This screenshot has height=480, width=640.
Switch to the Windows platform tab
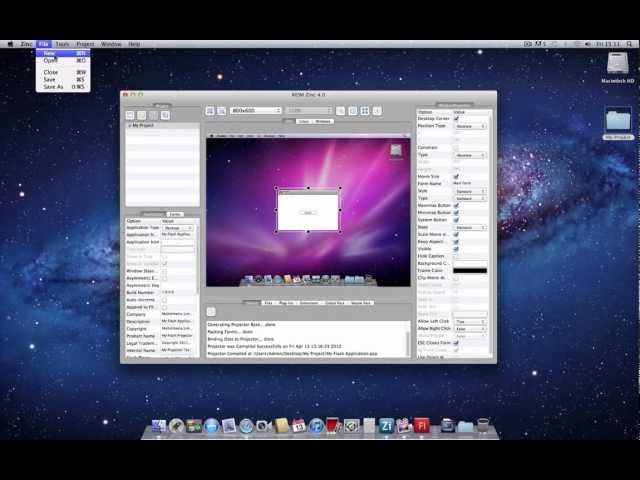pos(322,122)
